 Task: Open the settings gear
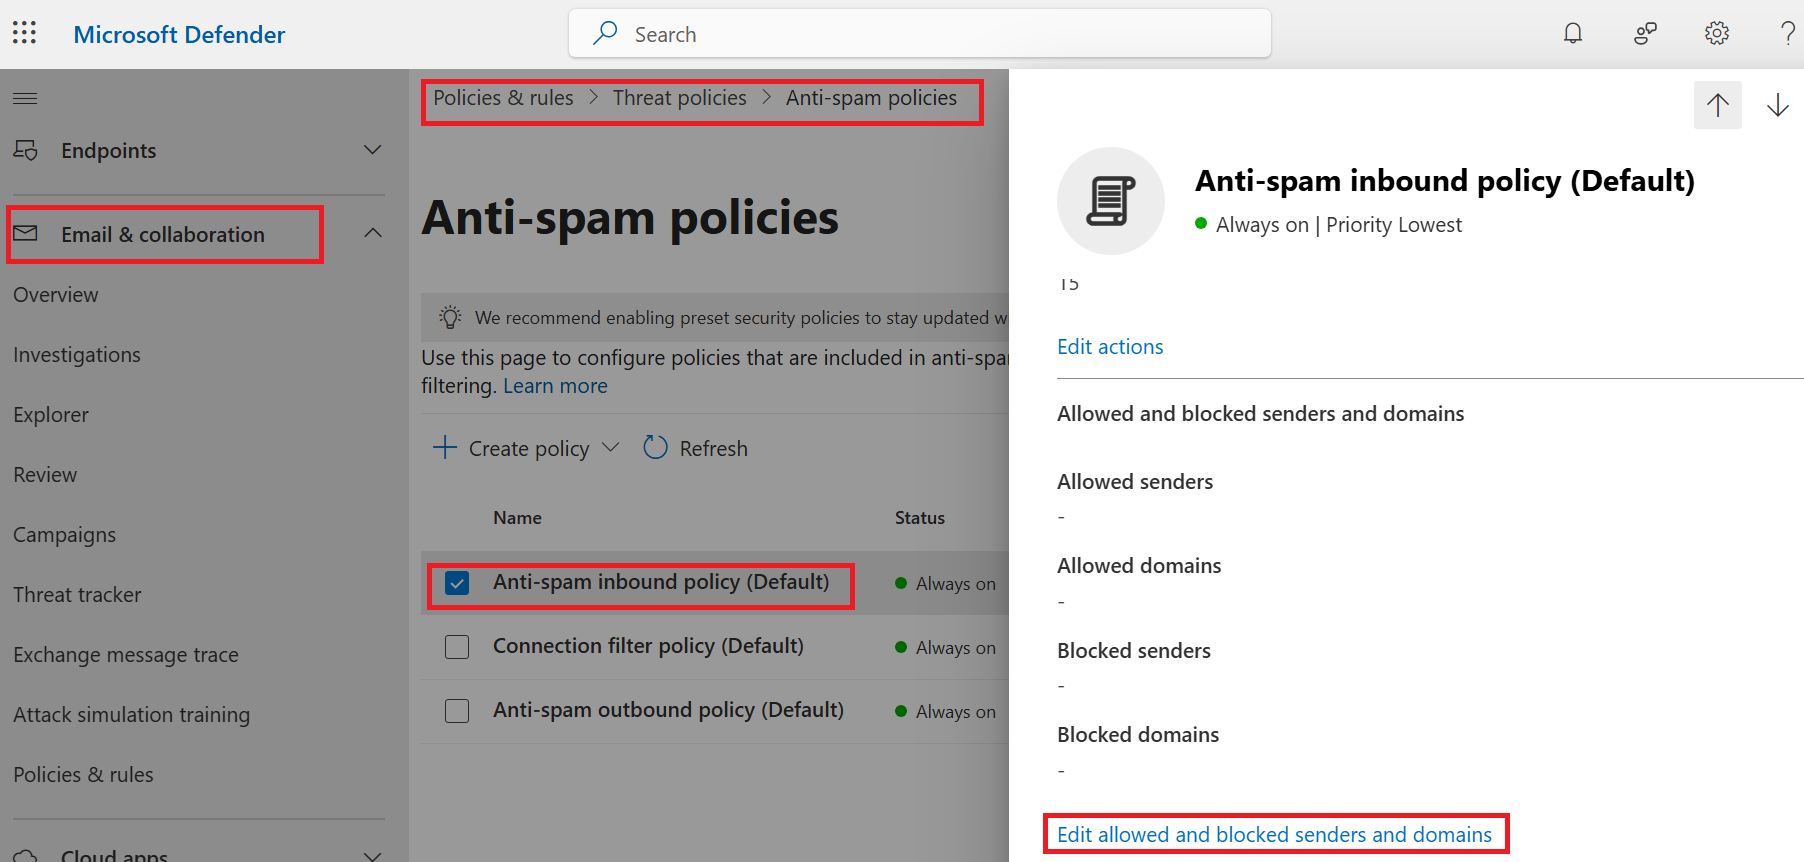1717,33
